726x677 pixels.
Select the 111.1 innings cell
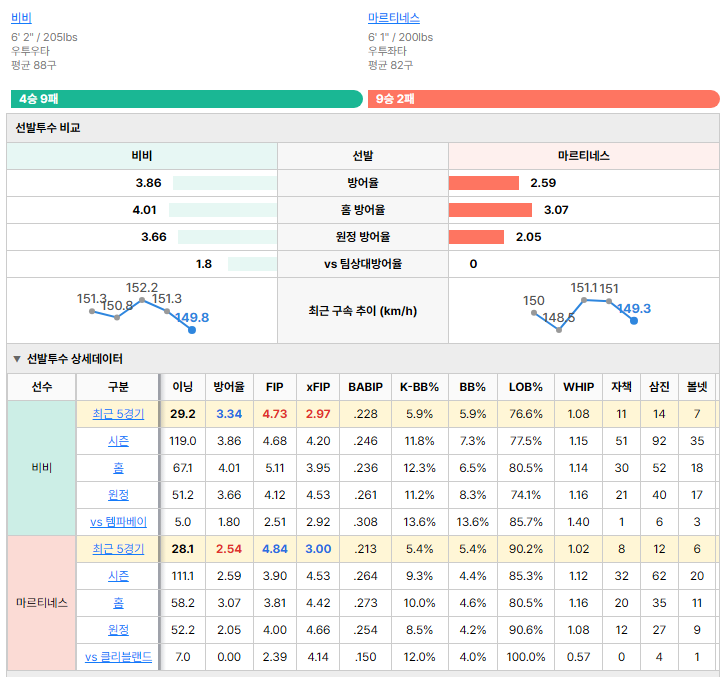[182, 576]
